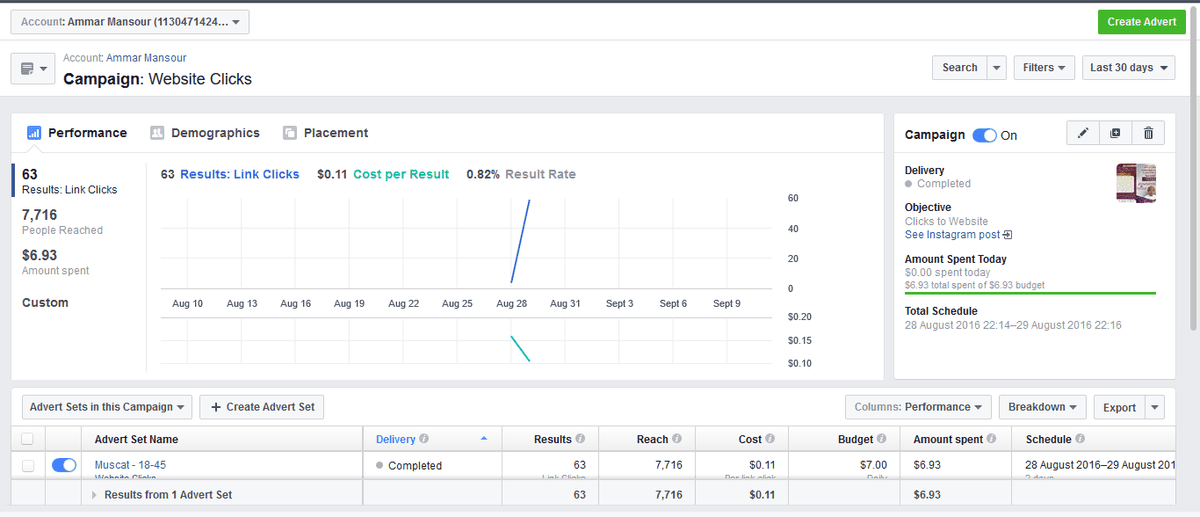1200x517 pixels.
Task: Open the Last 30 days date dropdown
Action: (1128, 68)
